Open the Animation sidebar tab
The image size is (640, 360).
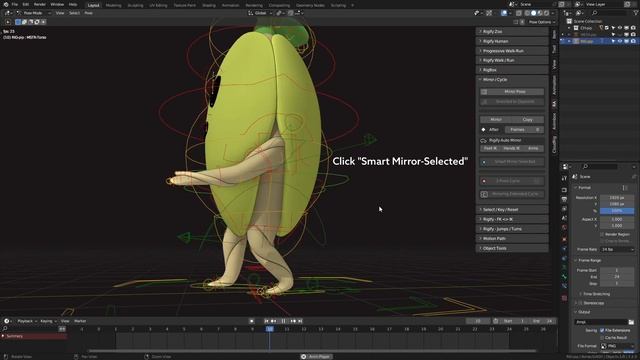click(x=554, y=84)
